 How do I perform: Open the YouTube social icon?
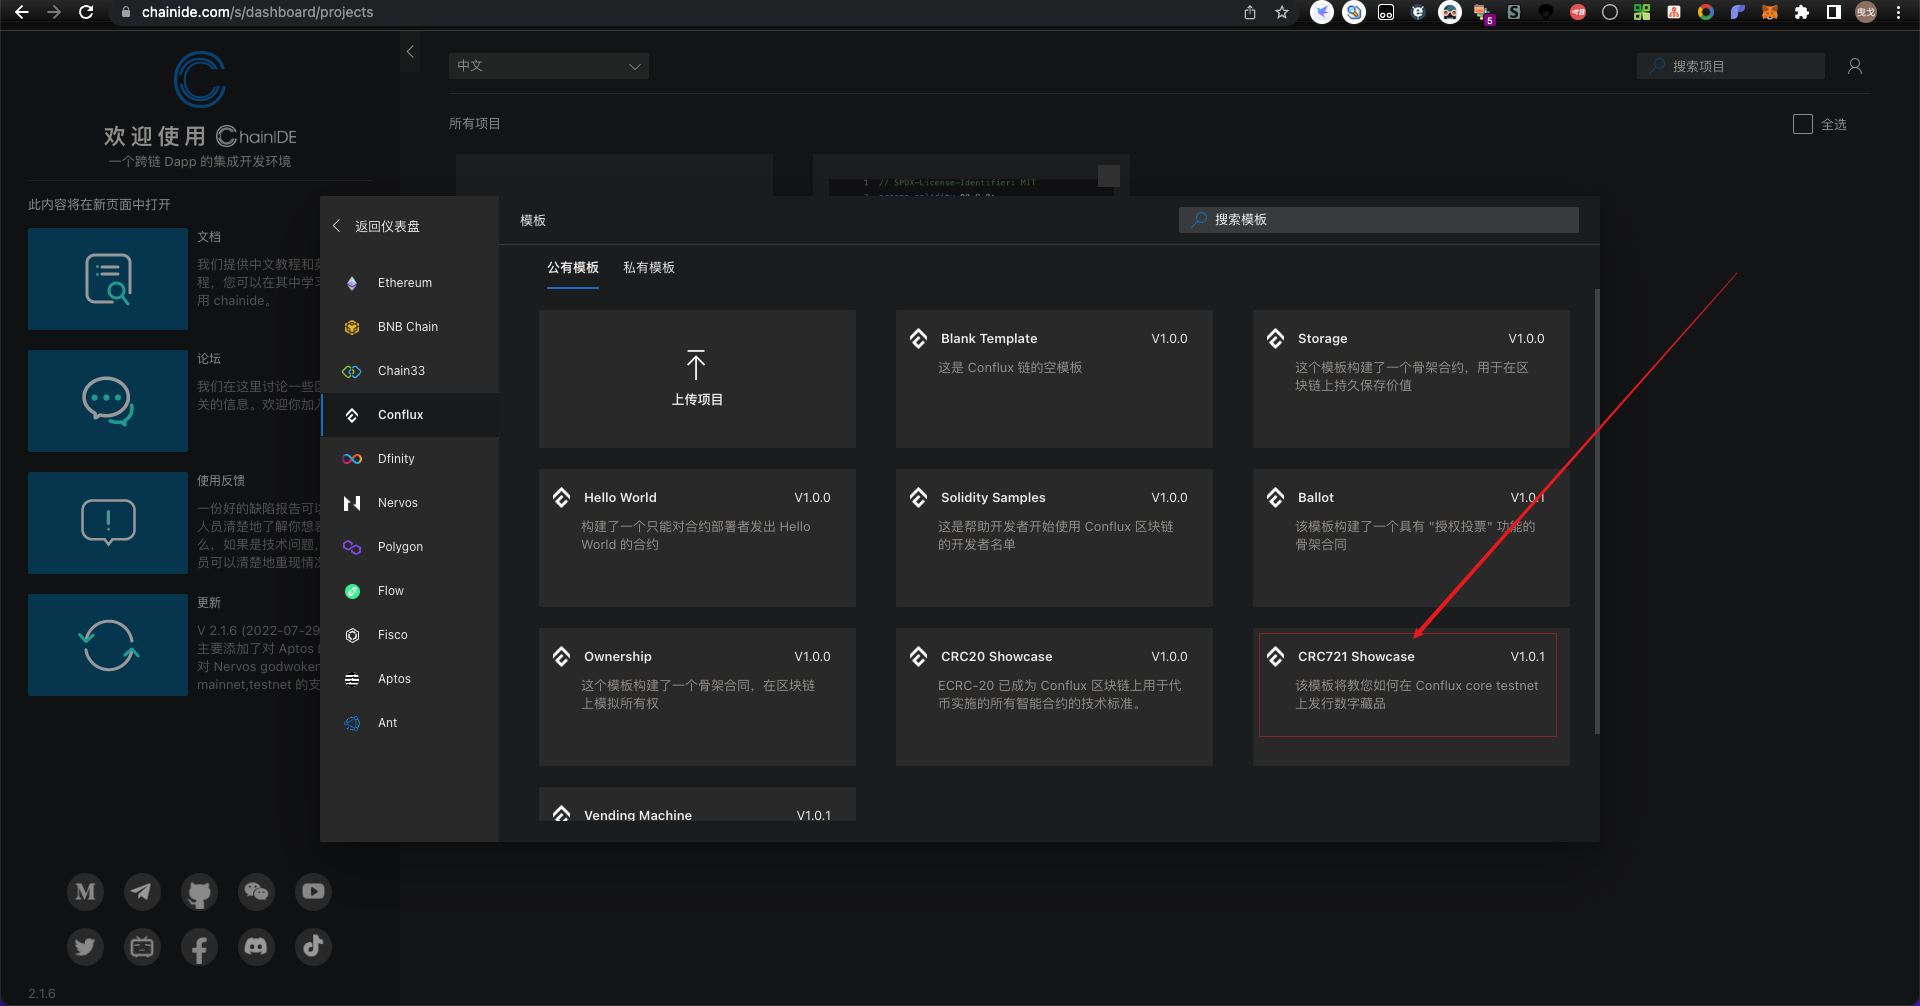[313, 891]
